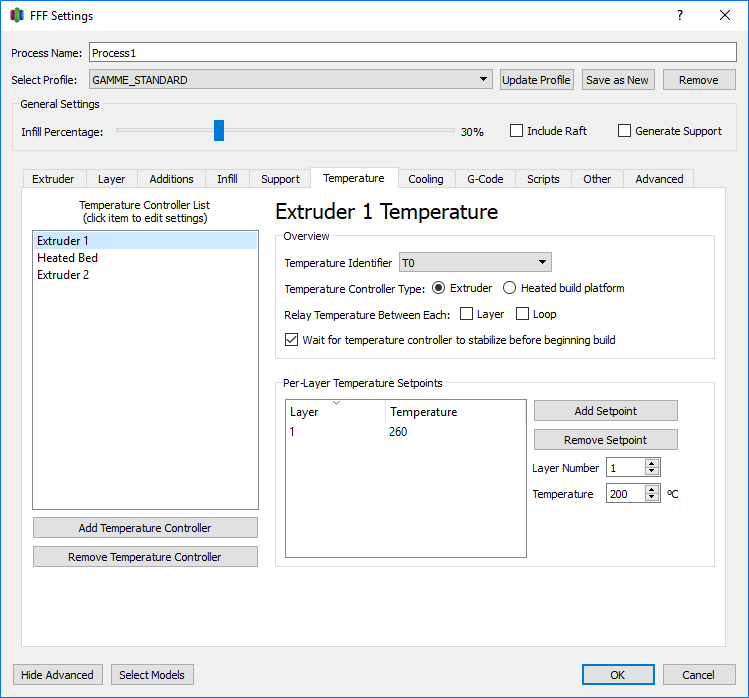
Task: Uncheck wait for temperature controller to stabilize
Action: tap(292, 340)
